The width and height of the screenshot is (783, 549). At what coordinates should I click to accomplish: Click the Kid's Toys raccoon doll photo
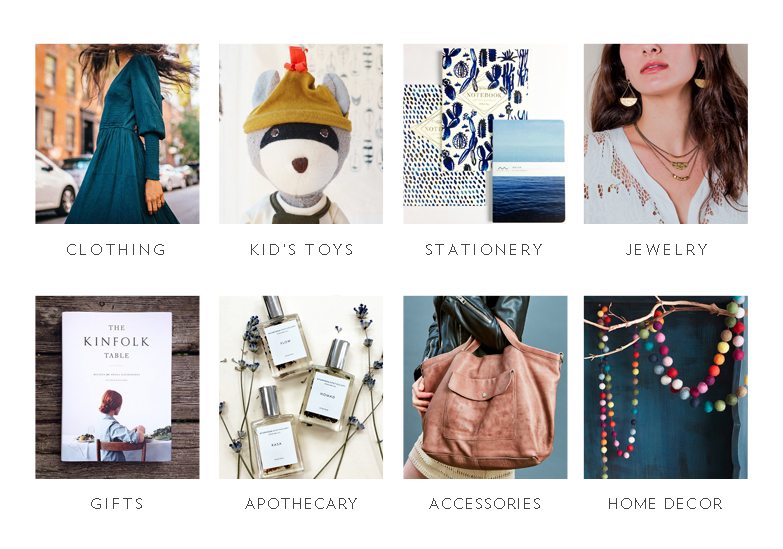(301, 134)
